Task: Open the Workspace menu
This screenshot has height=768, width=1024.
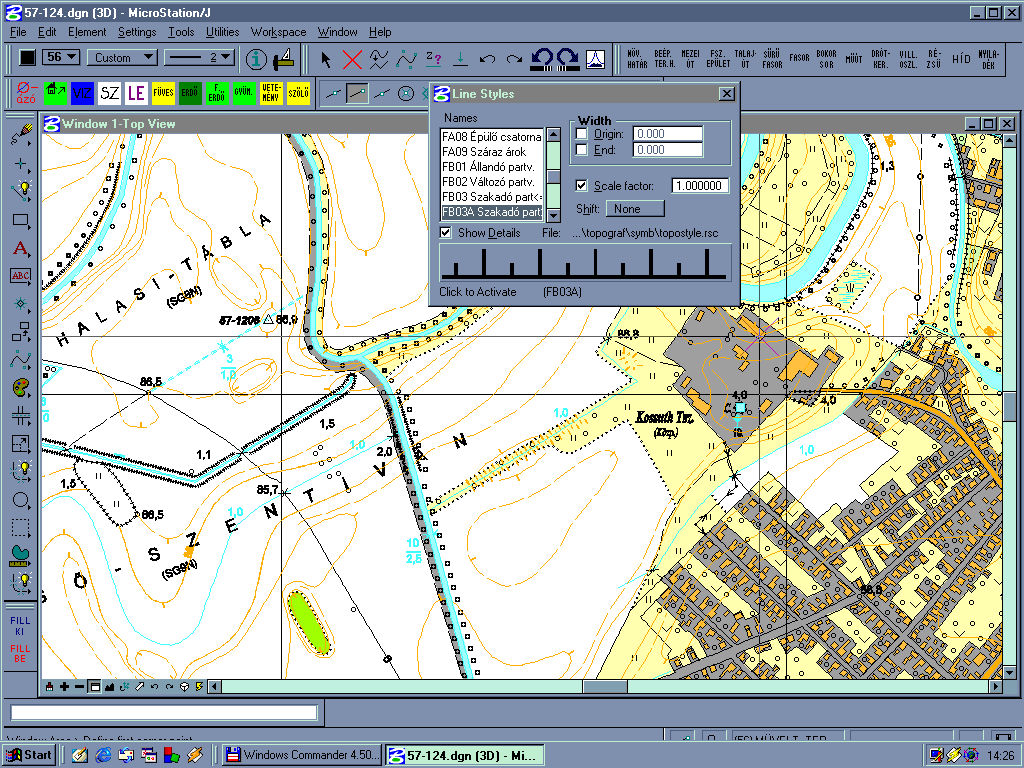Action: (x=278, y=32)
